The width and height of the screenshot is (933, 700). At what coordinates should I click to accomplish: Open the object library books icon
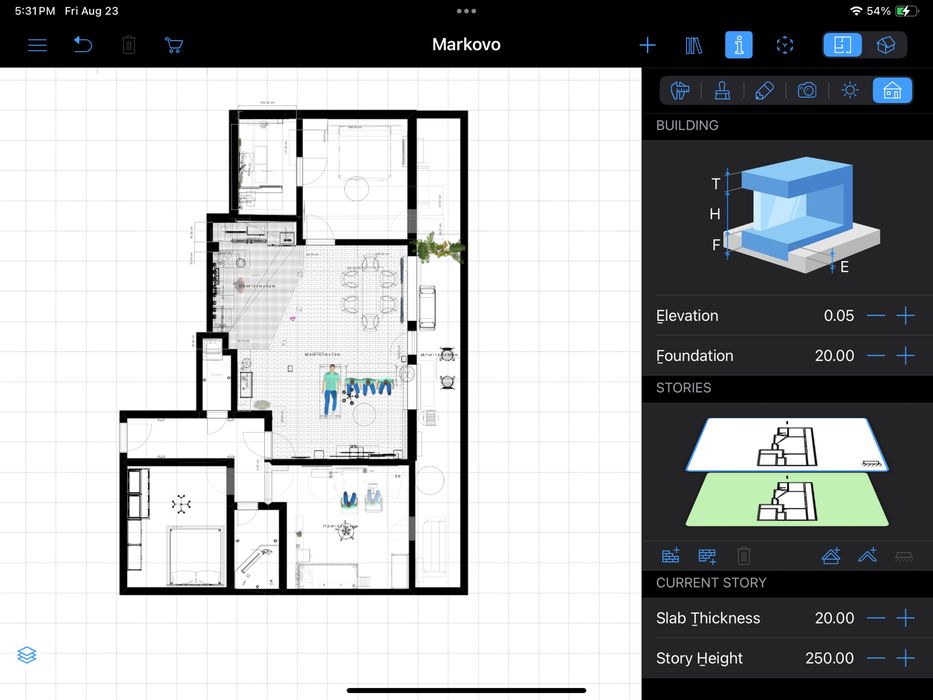click(694, 45)
